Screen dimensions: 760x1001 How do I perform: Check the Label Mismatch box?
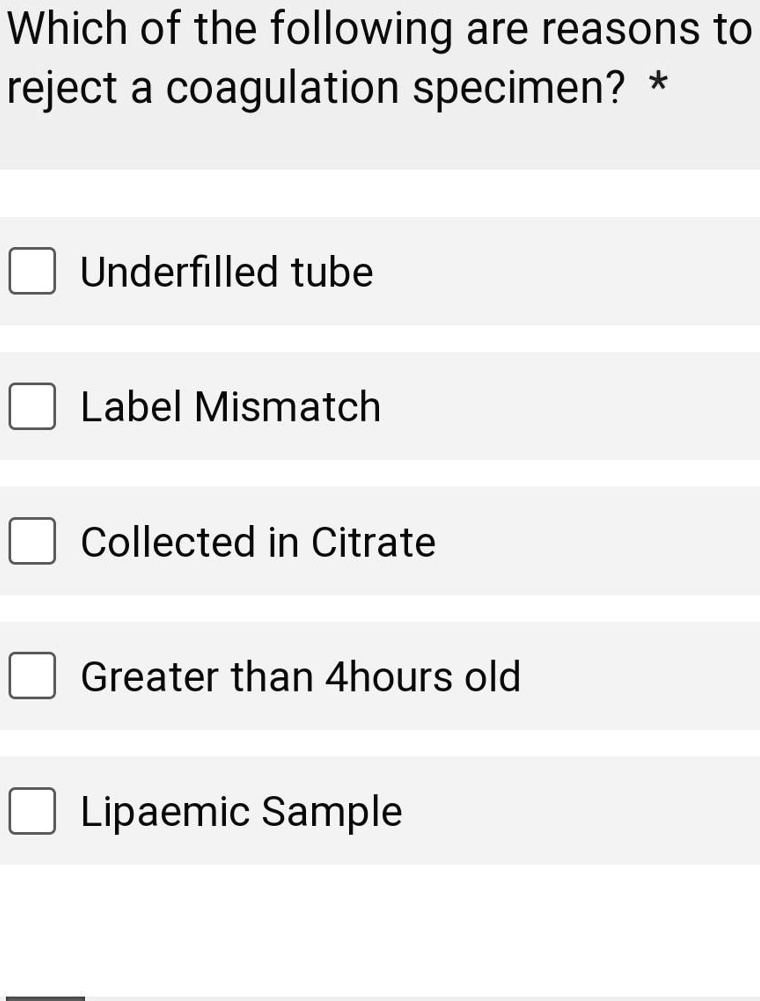32,407
